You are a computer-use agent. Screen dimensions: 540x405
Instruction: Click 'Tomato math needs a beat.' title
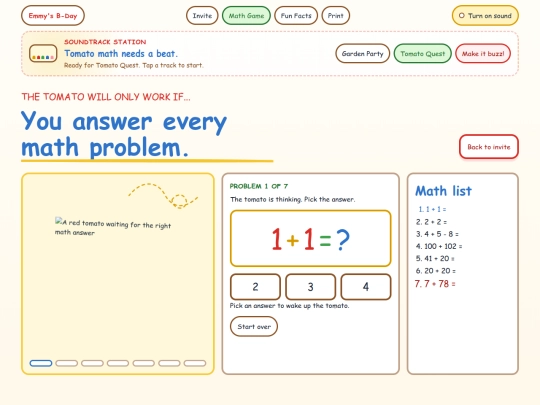click(121, 54)
